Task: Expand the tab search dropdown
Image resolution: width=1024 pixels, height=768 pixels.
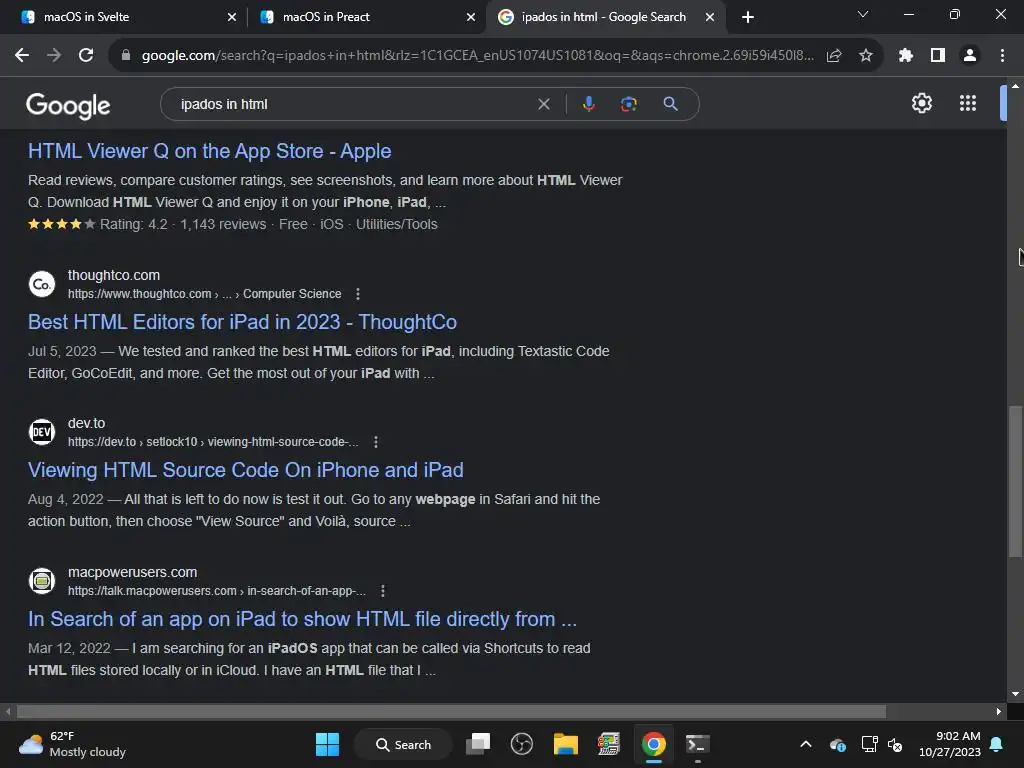Action: pyautogui.click(x=863, y=14)
